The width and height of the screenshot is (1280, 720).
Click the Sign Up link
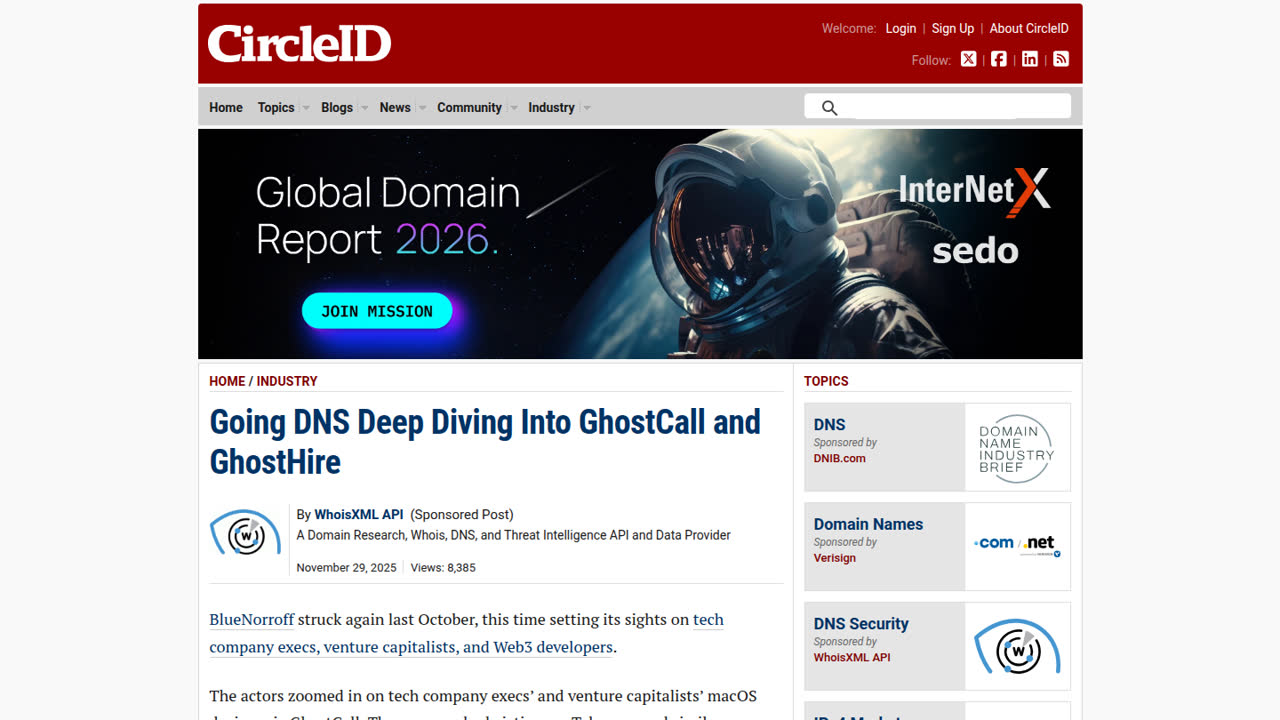tap(953, 28)
